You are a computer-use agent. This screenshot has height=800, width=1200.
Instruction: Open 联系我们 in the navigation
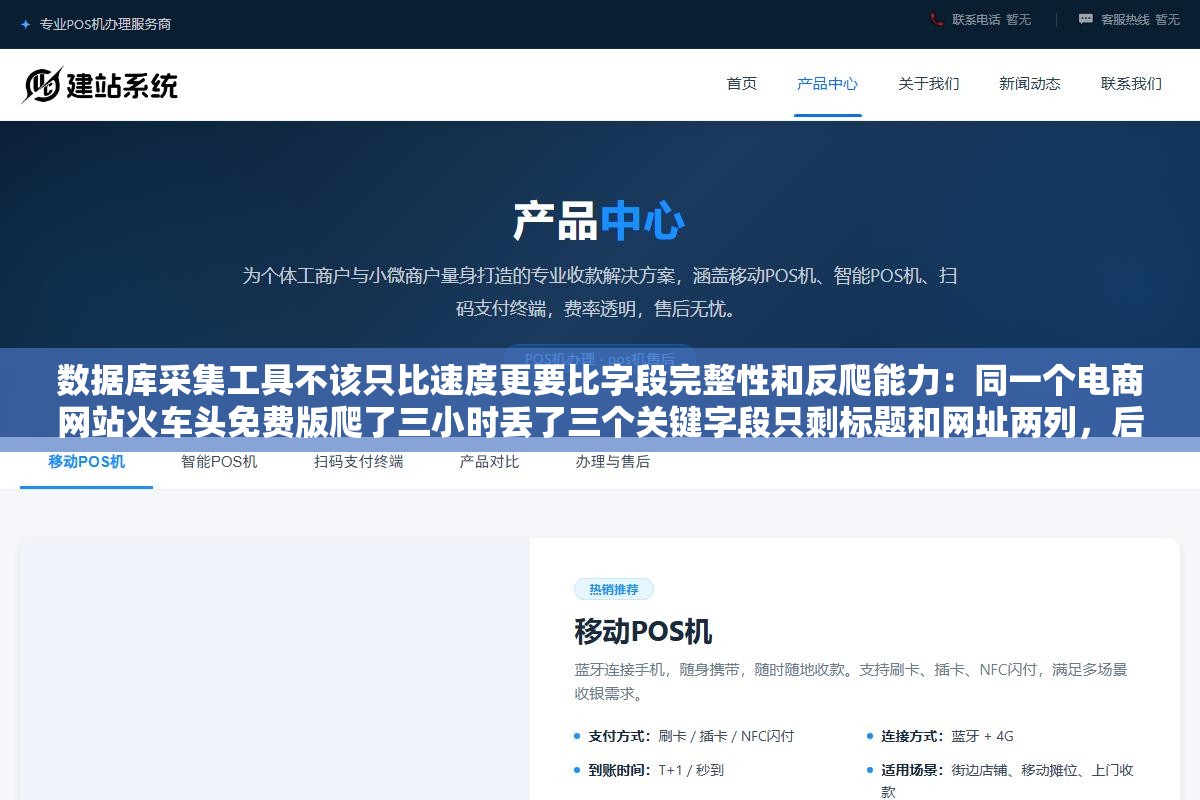coord(1132,84)
